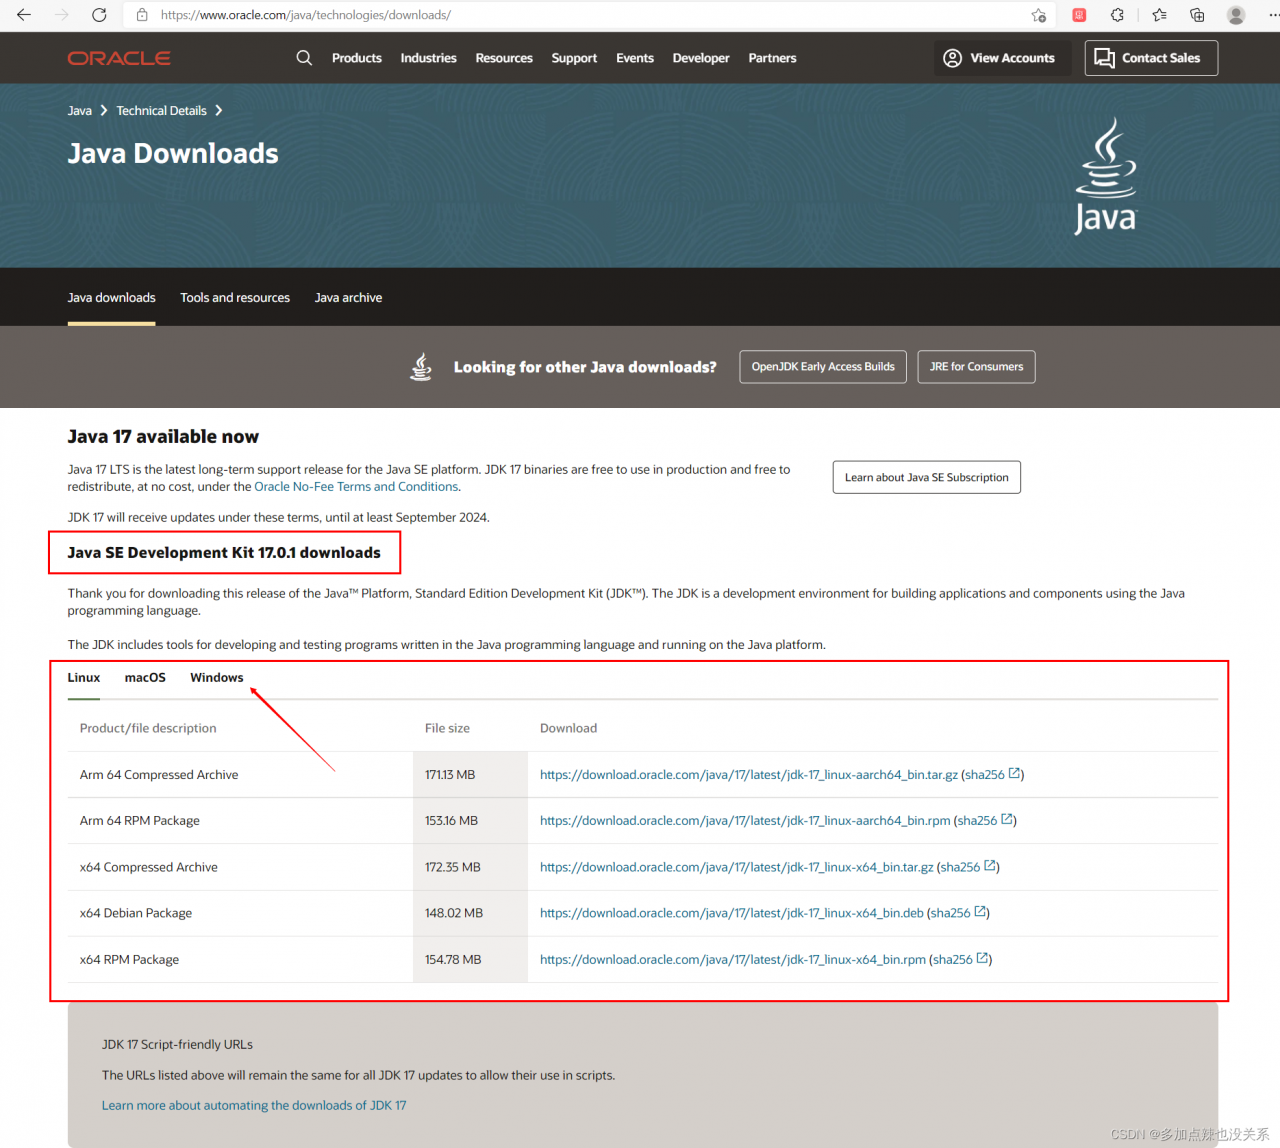Click the Oracle logo
Screen dimensions: 1280x1148
[119, 58]
